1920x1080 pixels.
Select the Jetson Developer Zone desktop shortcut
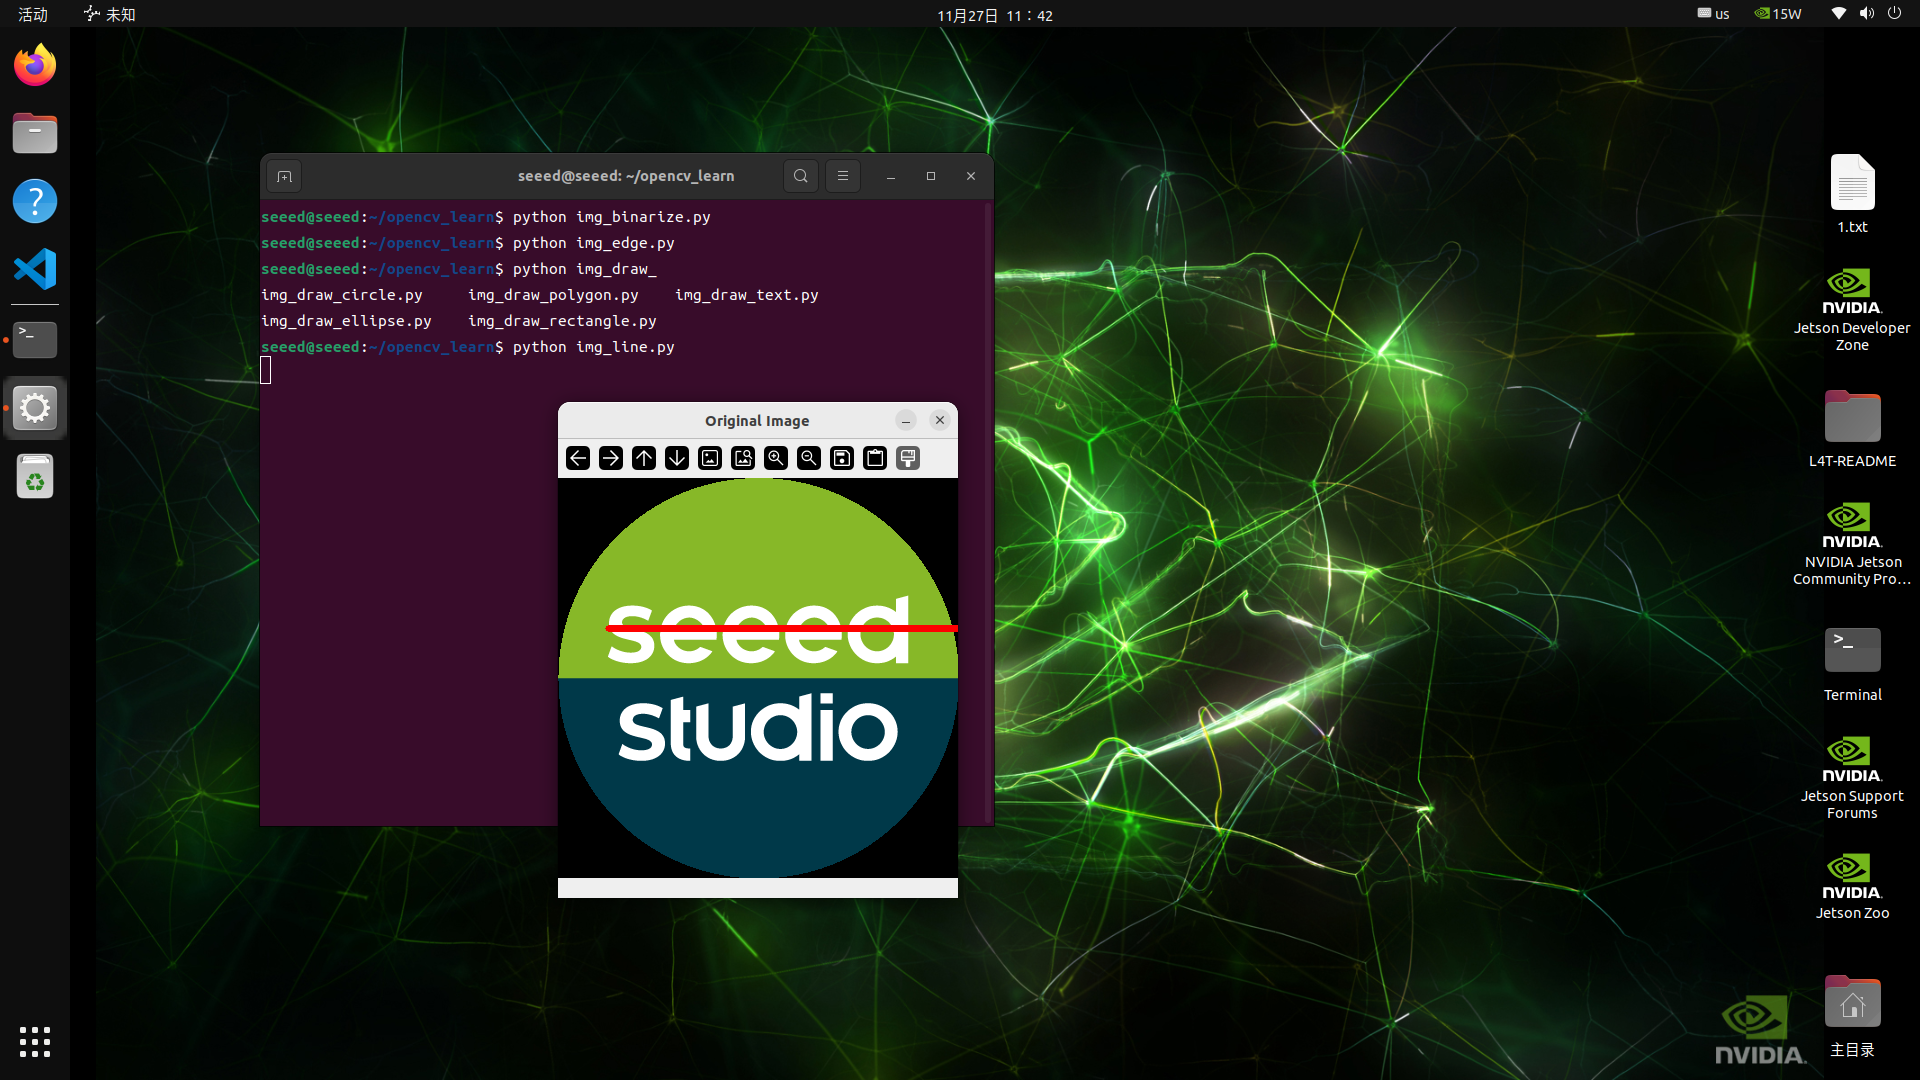(x=1852, y=310)
